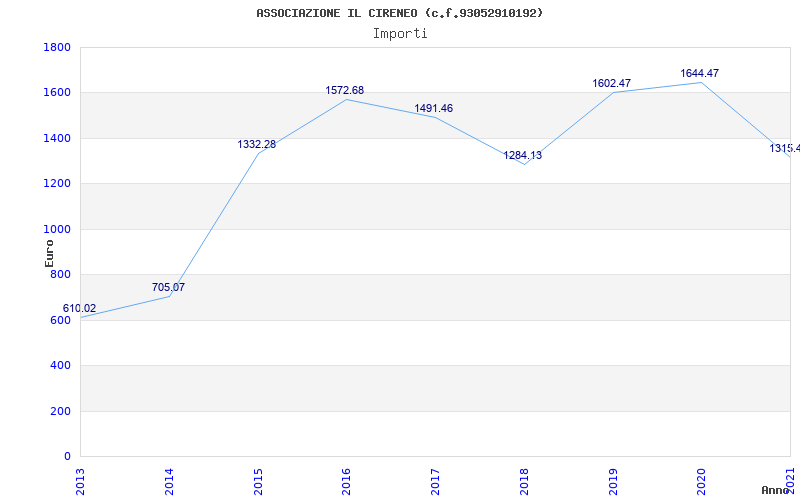
Task: Click the 2019 x-axis label
Action: click(x=612, y=482)
